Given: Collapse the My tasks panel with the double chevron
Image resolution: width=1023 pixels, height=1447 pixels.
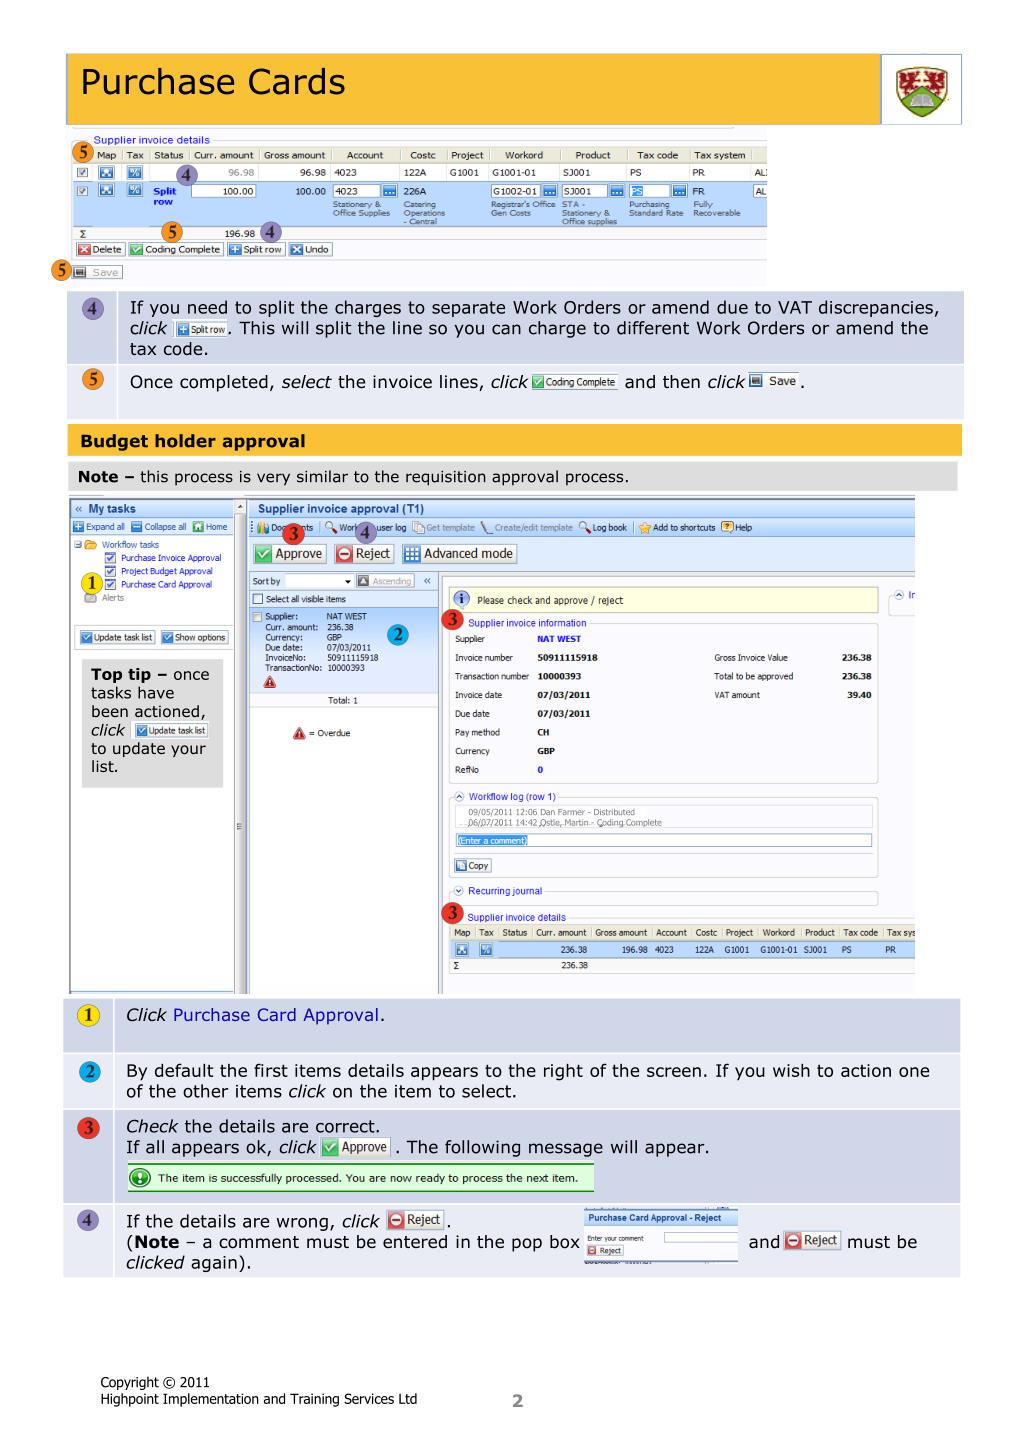Looking at the screenshot, I should tap(81, 509).
